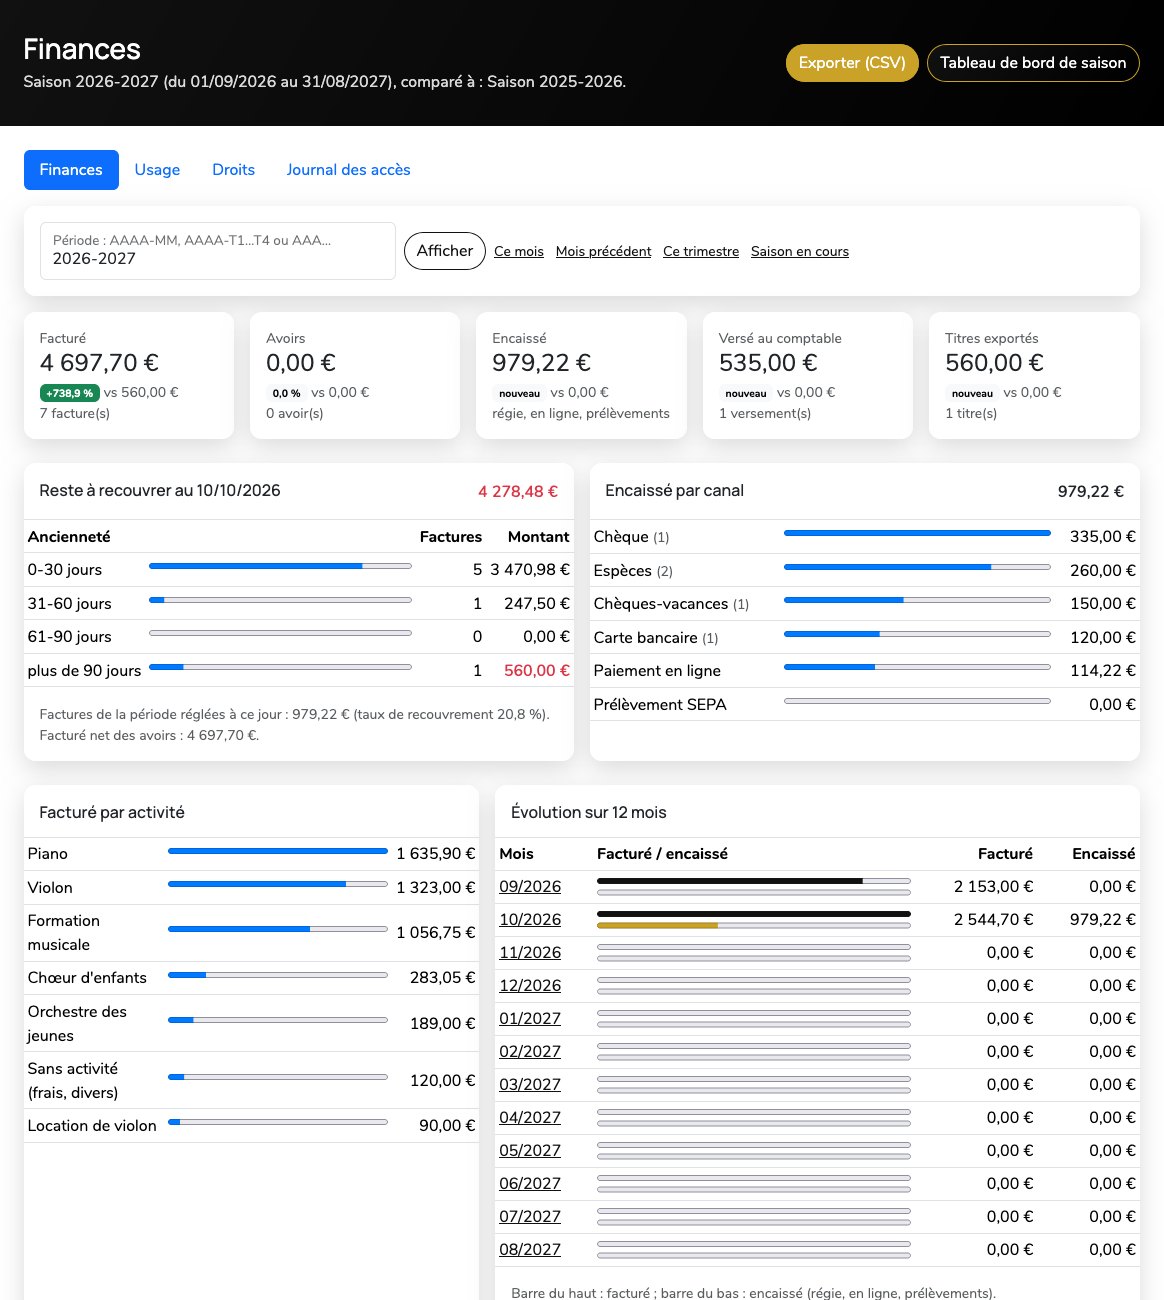
Task: Open the 02/2027 month link
Action: point(530,1052)
